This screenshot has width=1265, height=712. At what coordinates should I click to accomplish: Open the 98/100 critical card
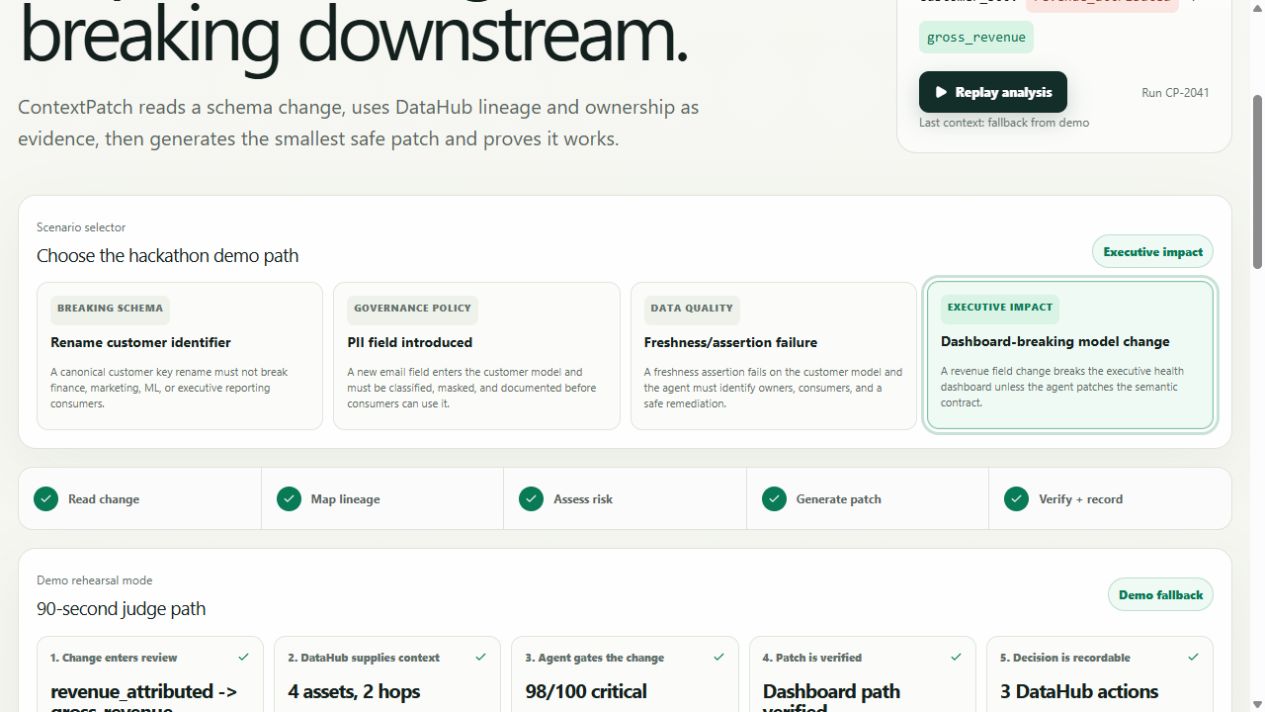coord(625,674)
